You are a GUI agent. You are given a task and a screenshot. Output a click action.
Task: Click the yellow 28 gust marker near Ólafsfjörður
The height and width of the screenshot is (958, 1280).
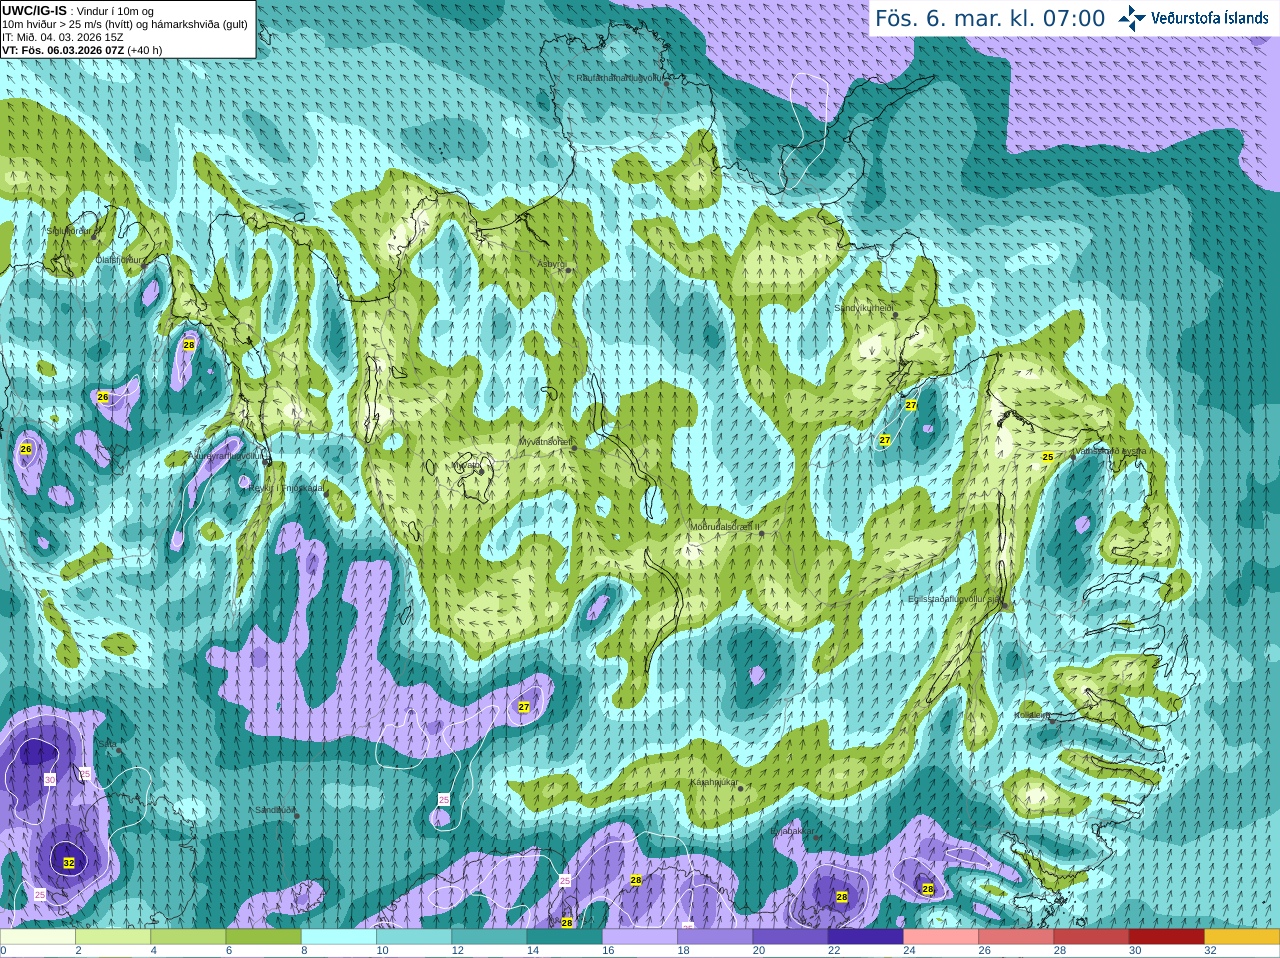click(189, 345)
